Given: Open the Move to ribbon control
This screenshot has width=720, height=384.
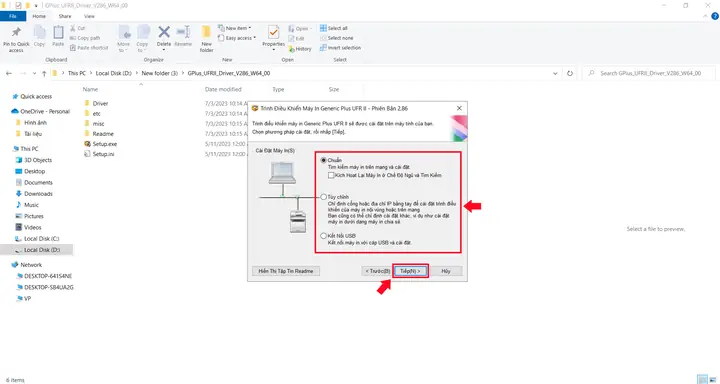Looking at the screenshot, I should (124, 39).
